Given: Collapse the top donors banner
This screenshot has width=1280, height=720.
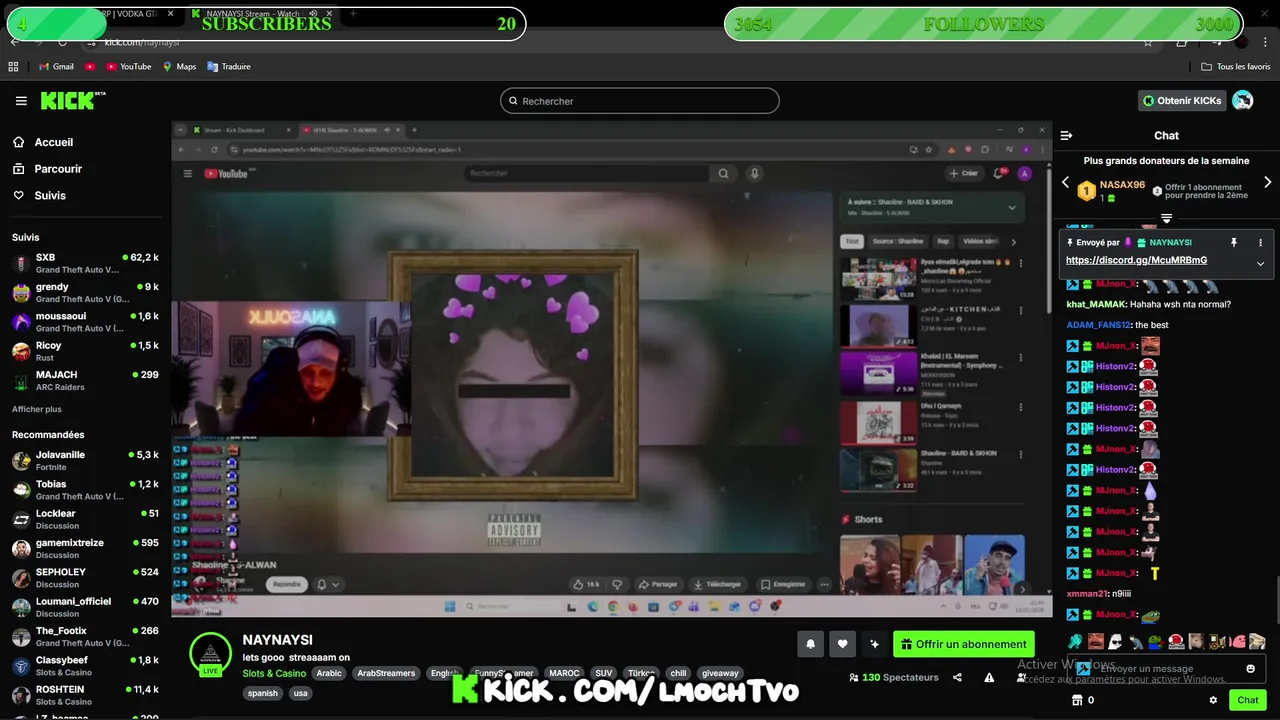Looking at the screenshot, I should 1166,219.
